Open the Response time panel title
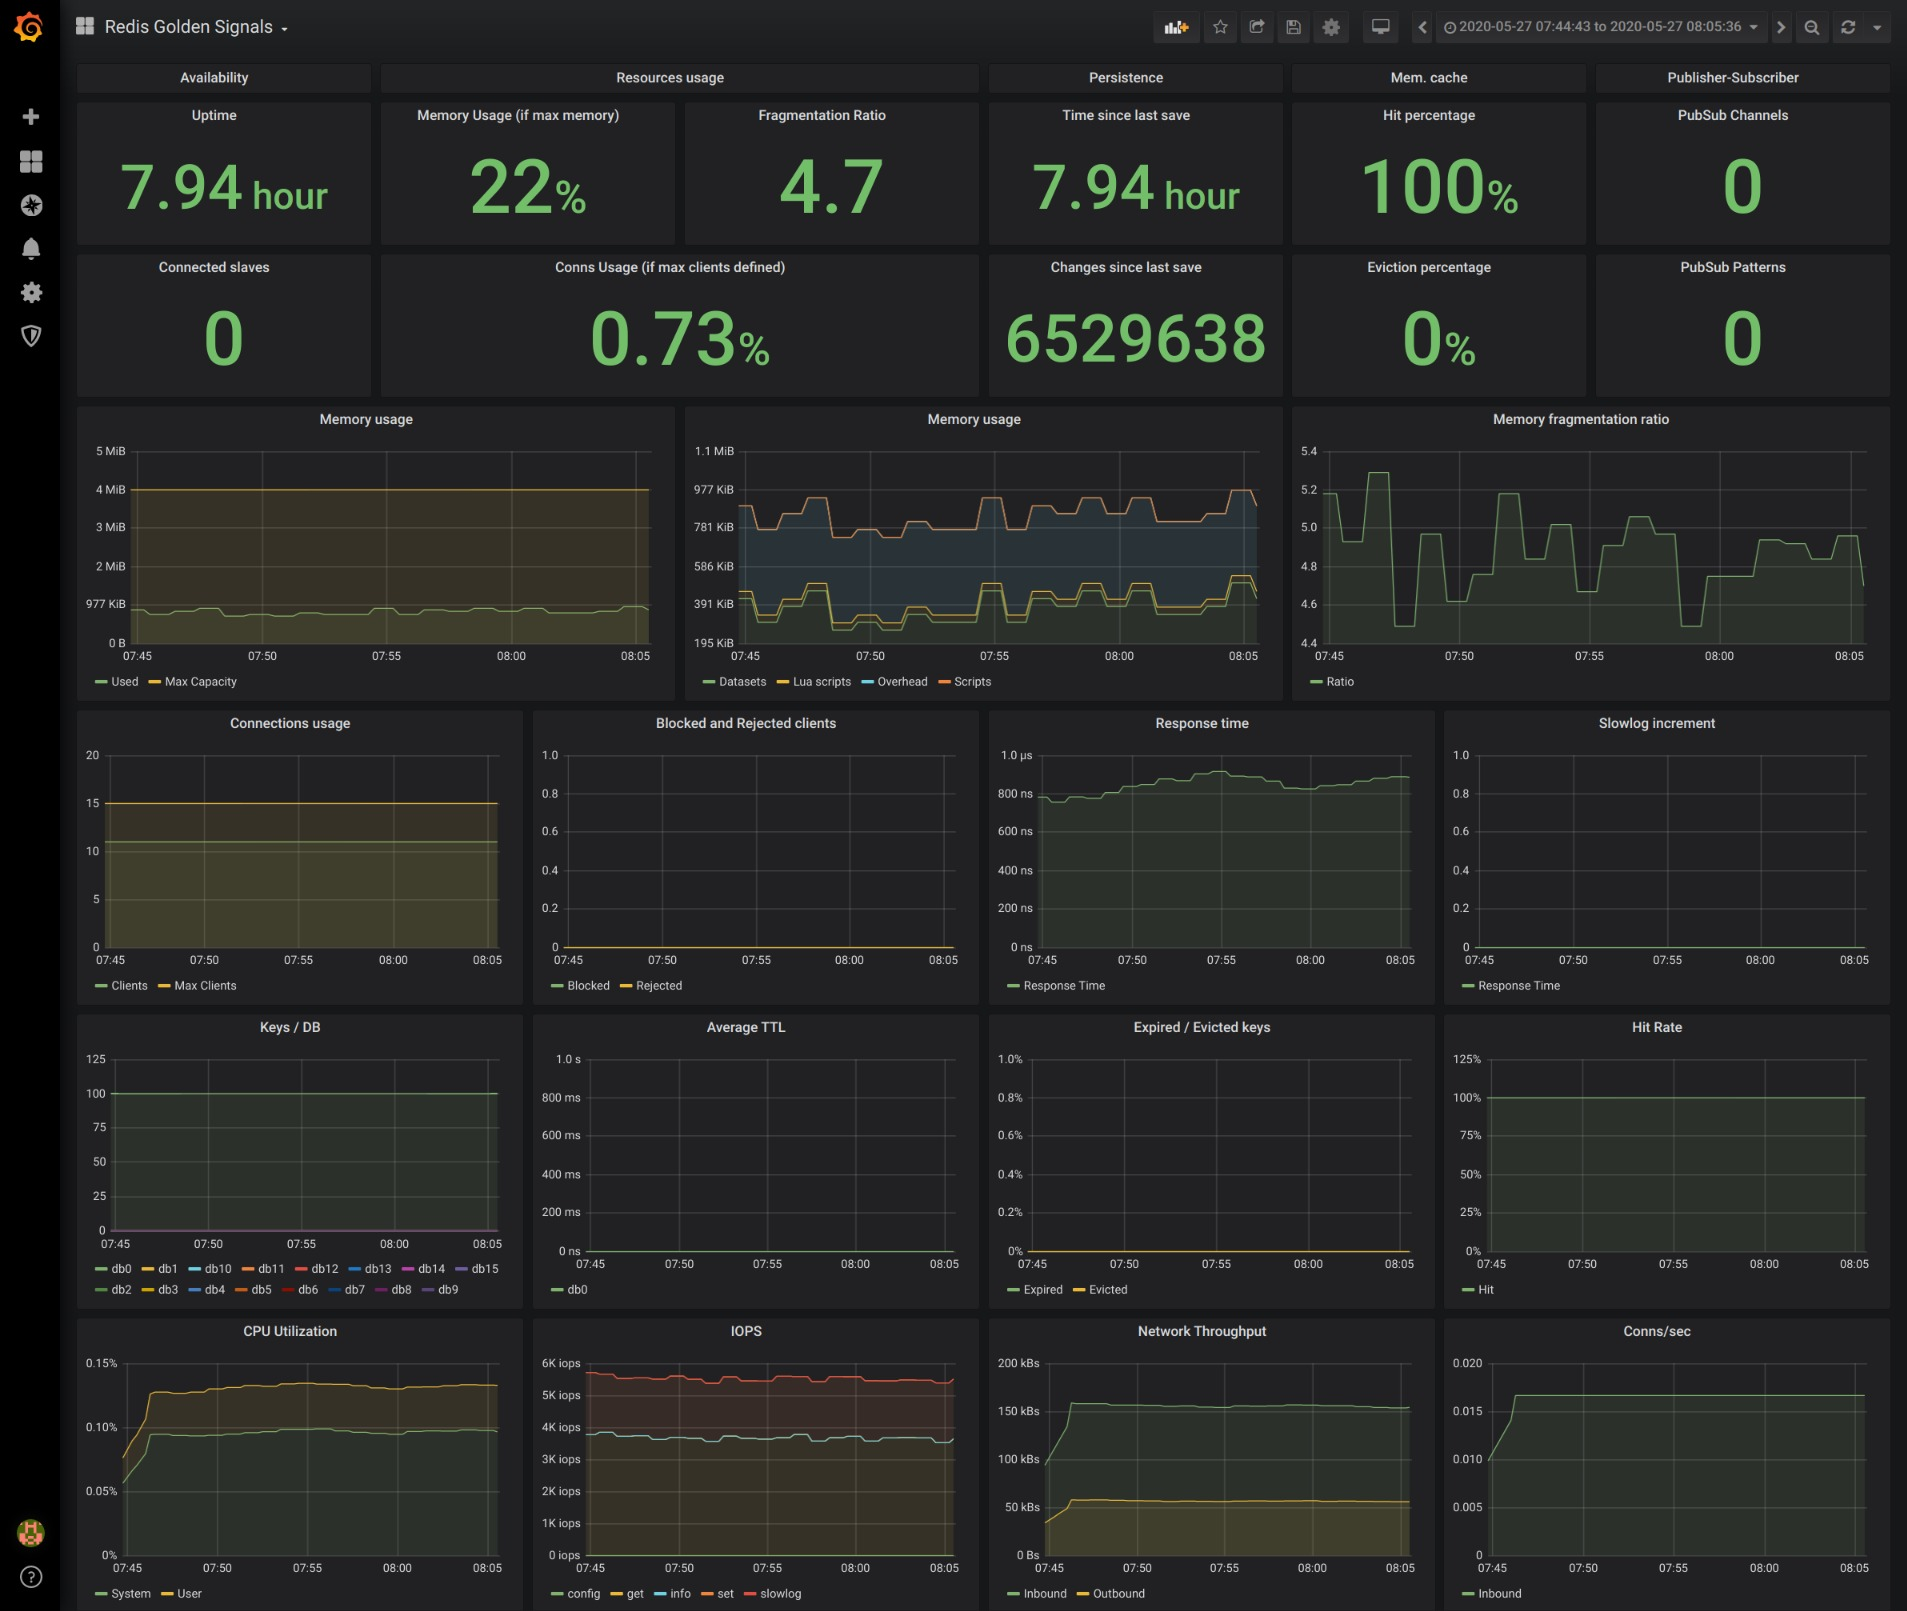 click(1202, 723)
